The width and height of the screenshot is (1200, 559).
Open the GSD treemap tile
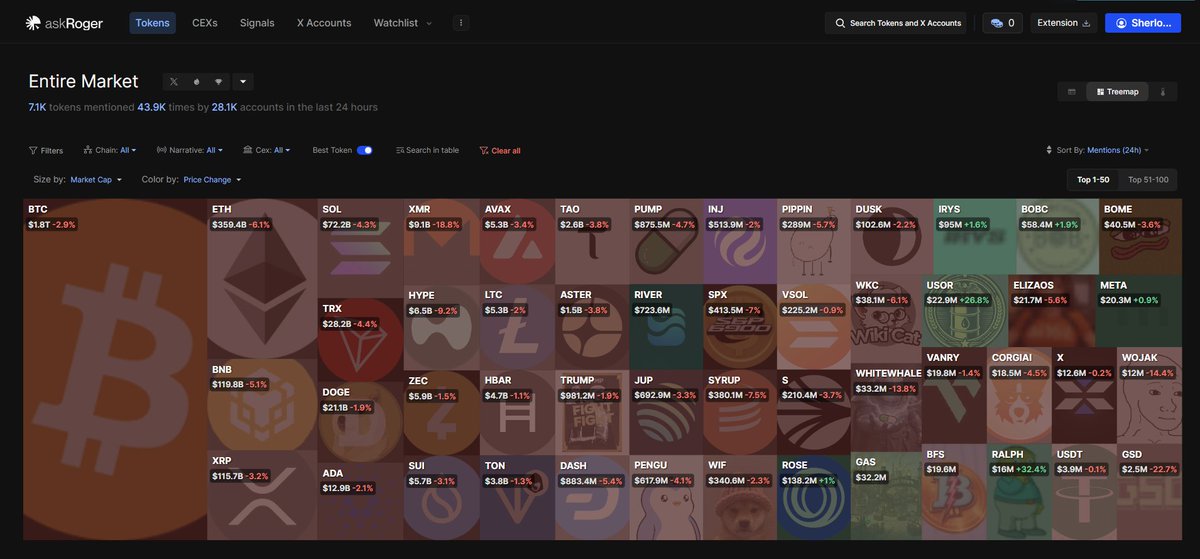pos(1150,492)
